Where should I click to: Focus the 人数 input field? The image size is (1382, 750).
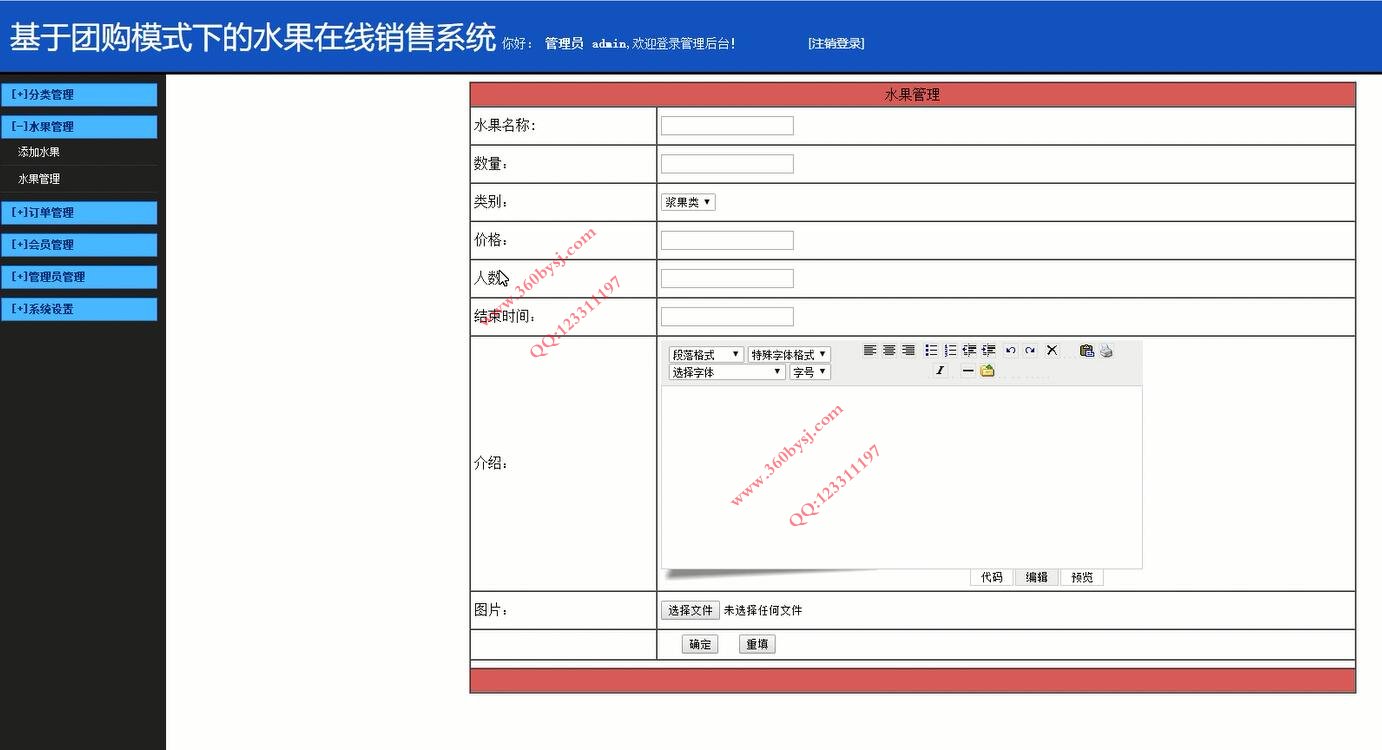[x=727, y=278]
